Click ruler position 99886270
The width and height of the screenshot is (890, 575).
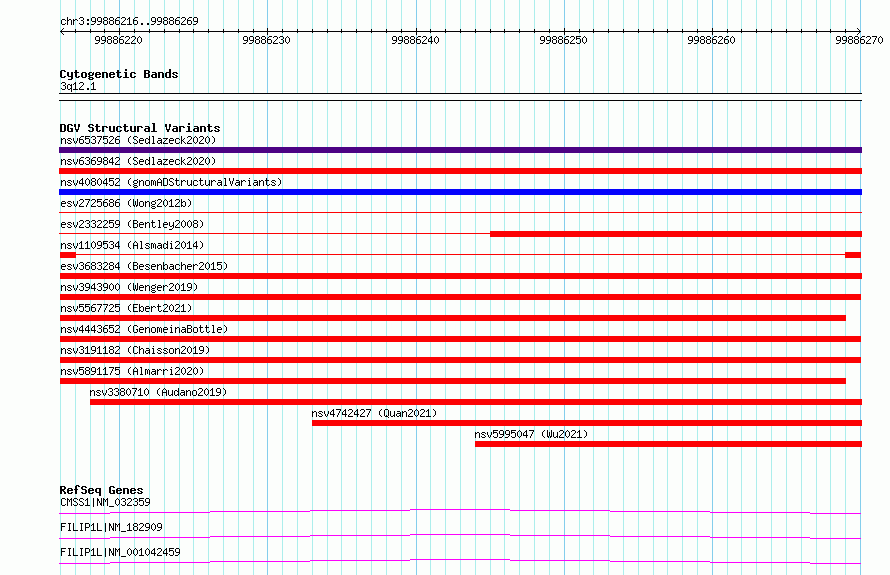pyautogui.click(x=859, y=40)
